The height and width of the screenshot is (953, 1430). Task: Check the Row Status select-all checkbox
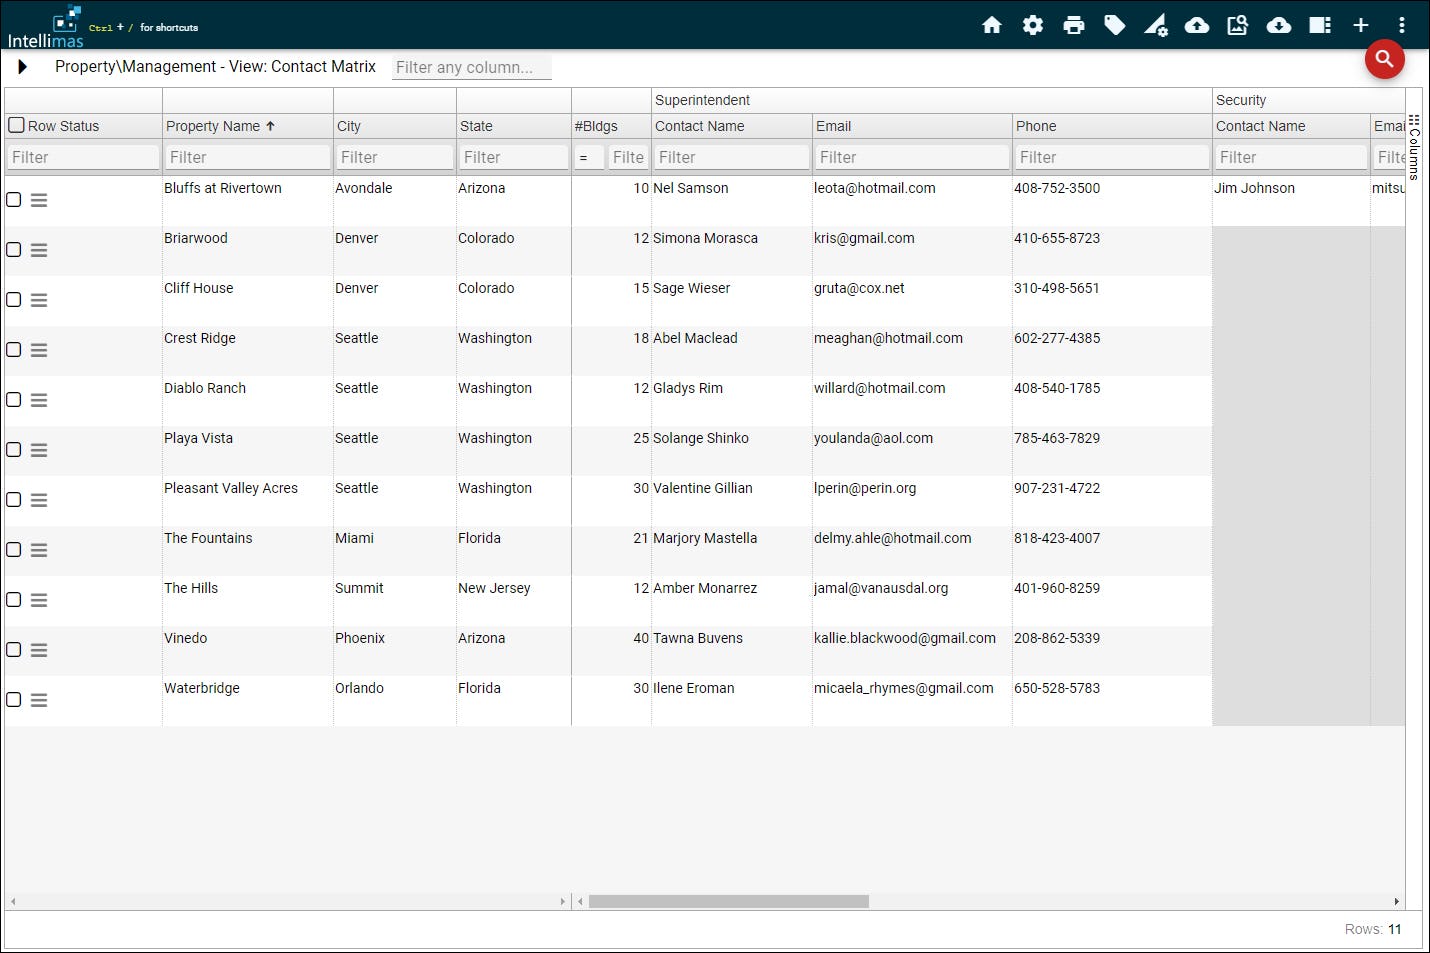point(15,125)
